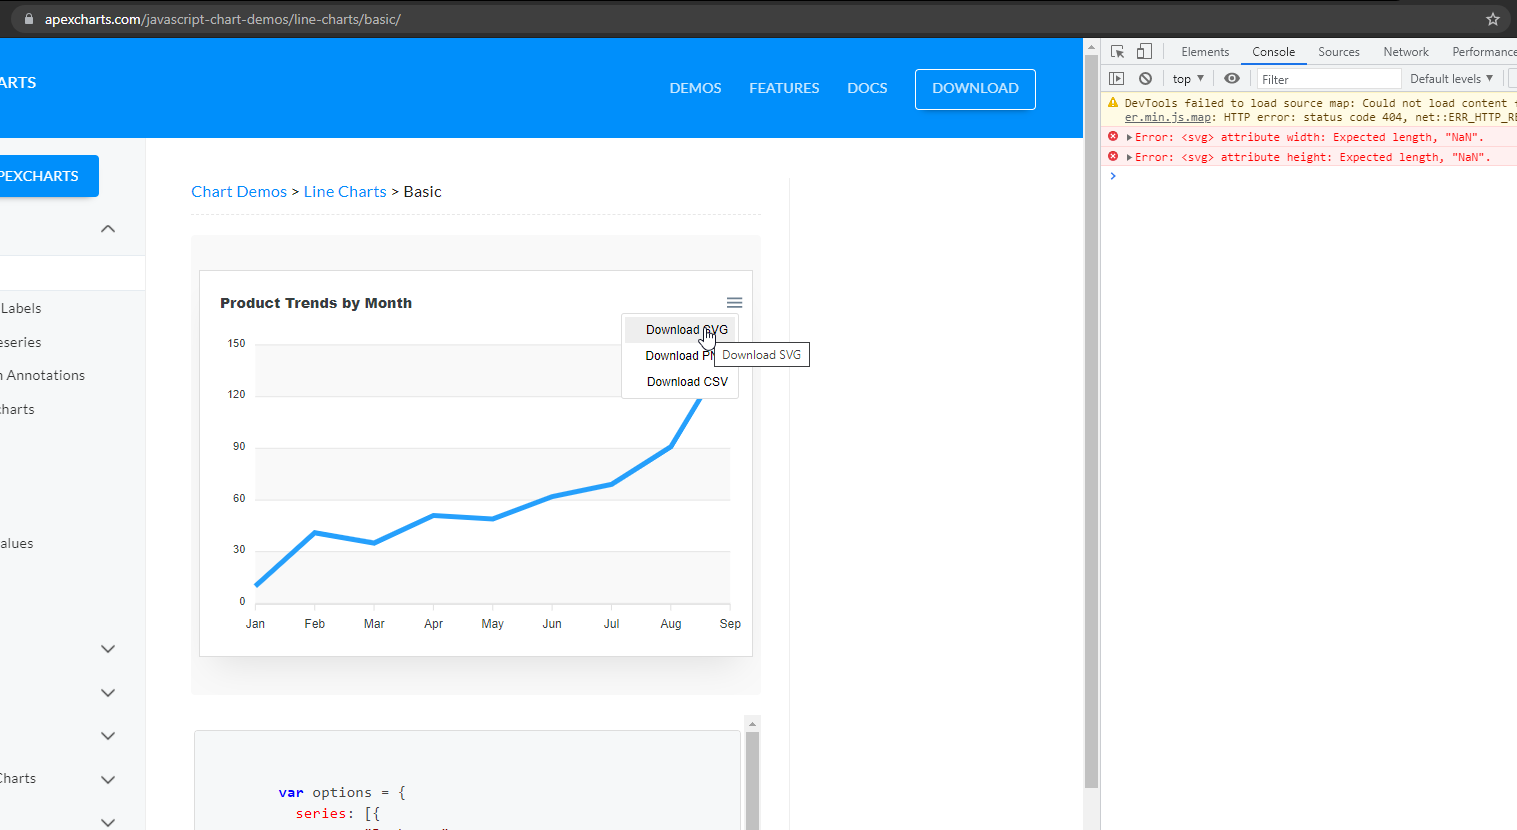The height and width of the screenshot is (830, 1517).
Task: Create a live expression with the eye icon
Action: coord(1232,78)
